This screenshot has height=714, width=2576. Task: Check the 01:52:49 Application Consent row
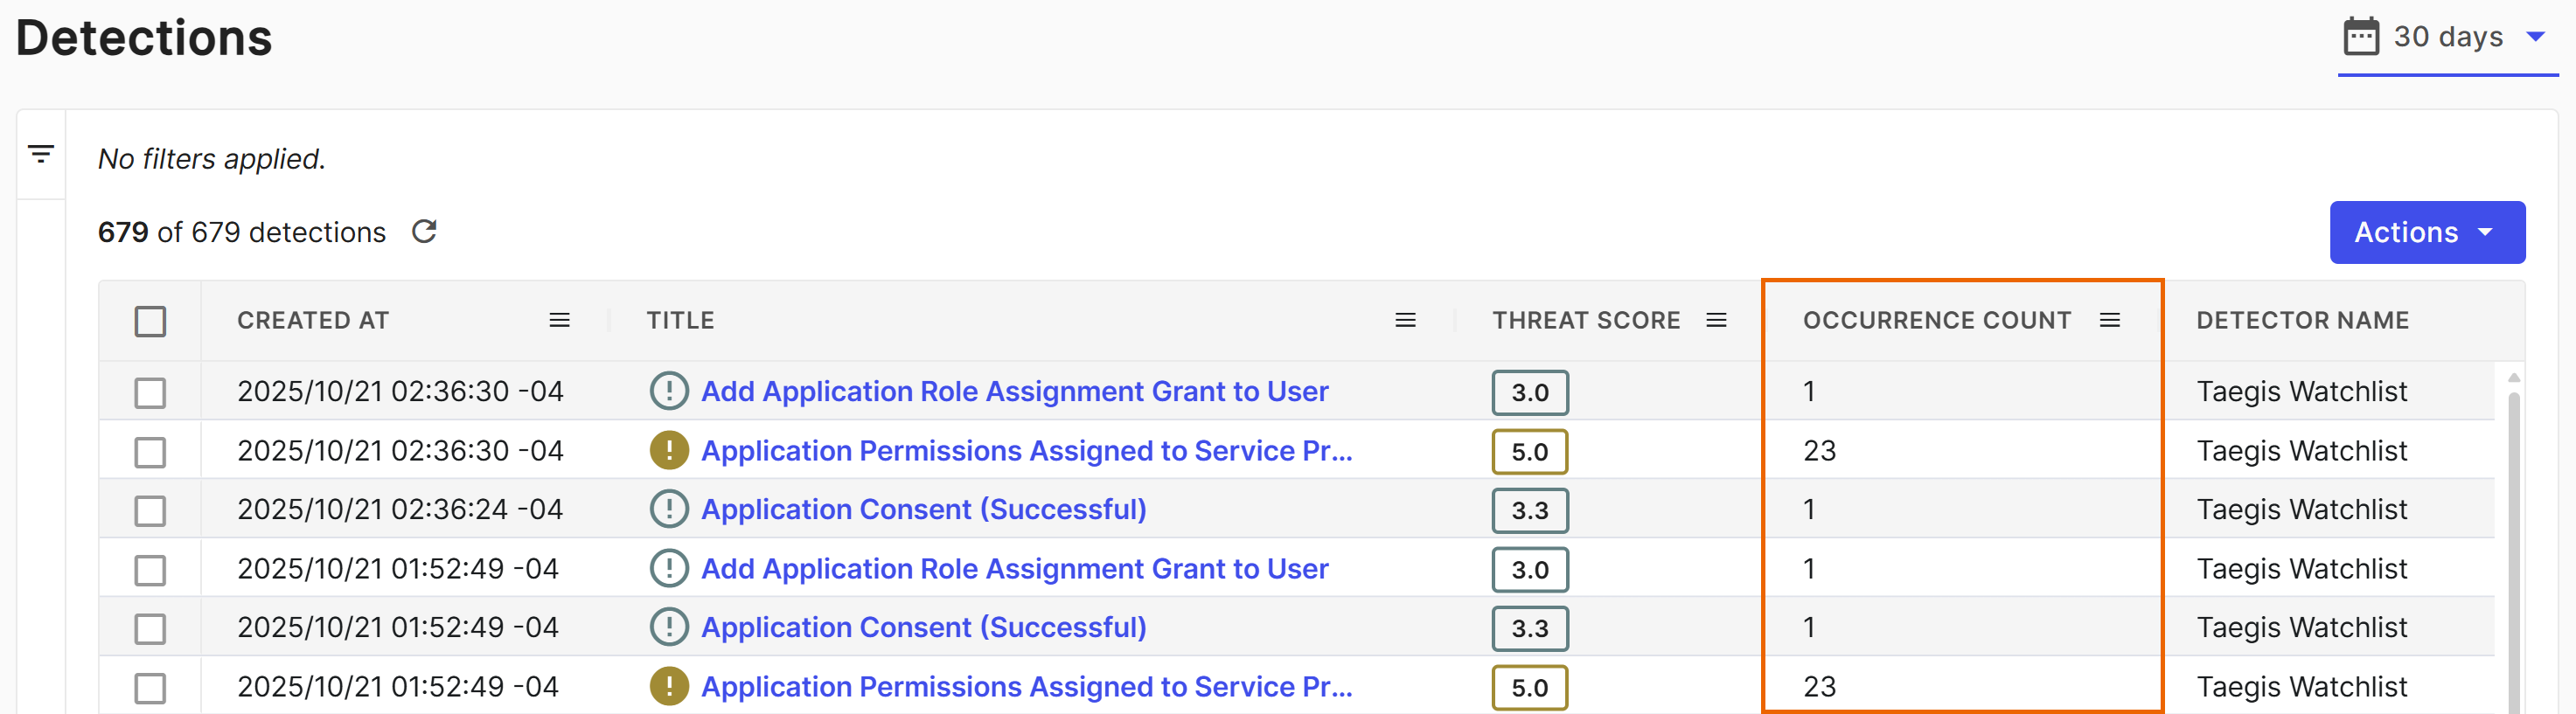pyautogui.click(x=150, y=628)
